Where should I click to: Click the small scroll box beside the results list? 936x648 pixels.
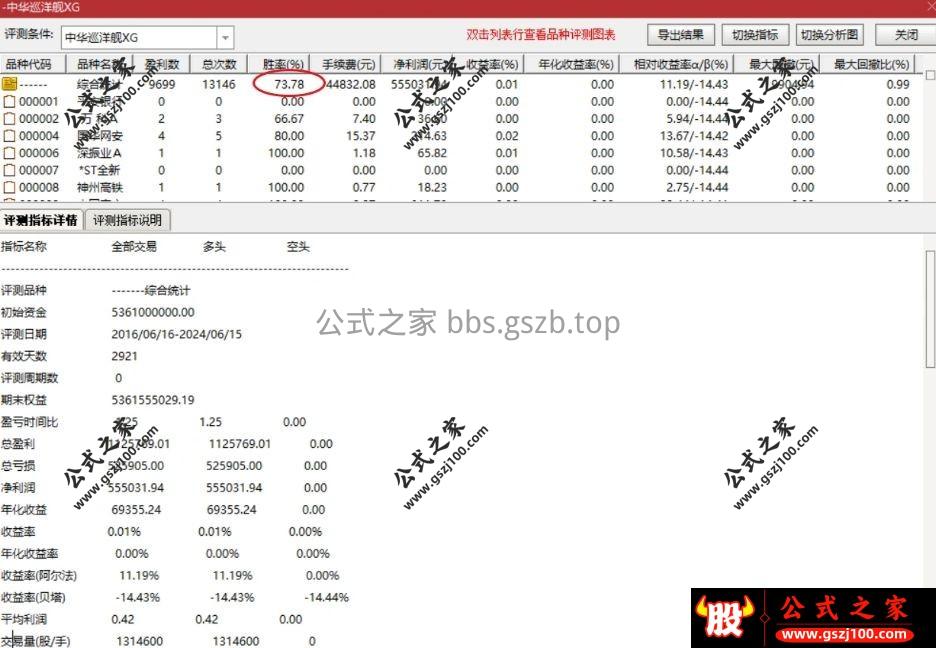pyautogui.click(x=929, y=75)
